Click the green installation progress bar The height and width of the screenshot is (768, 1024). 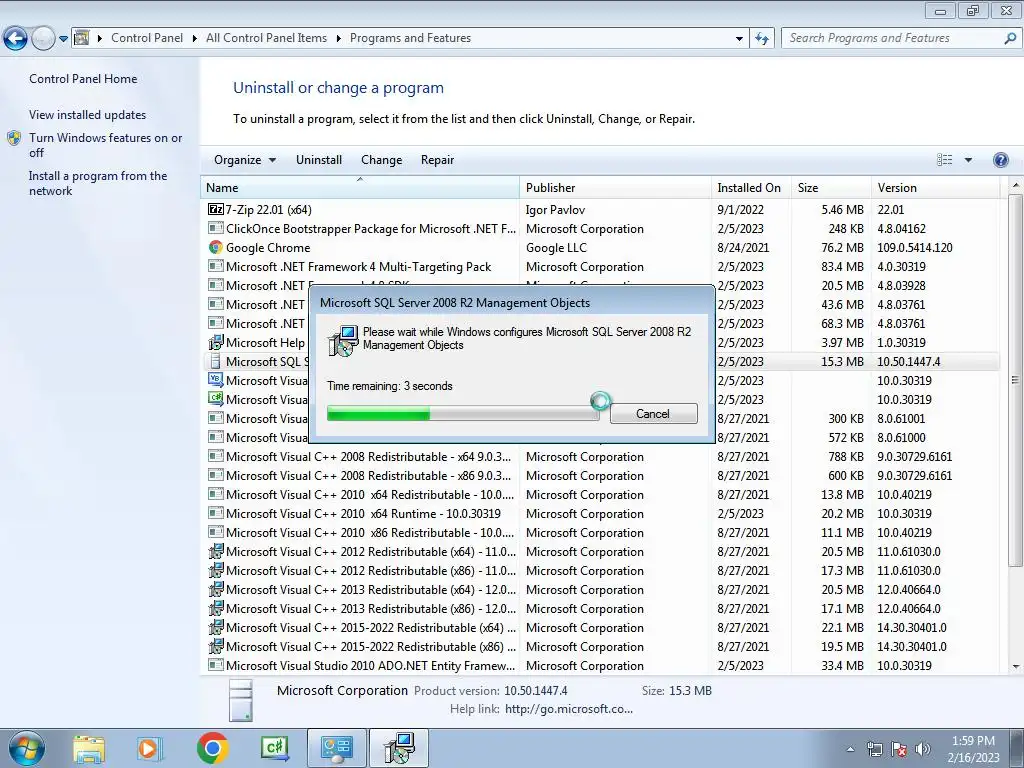463,413
